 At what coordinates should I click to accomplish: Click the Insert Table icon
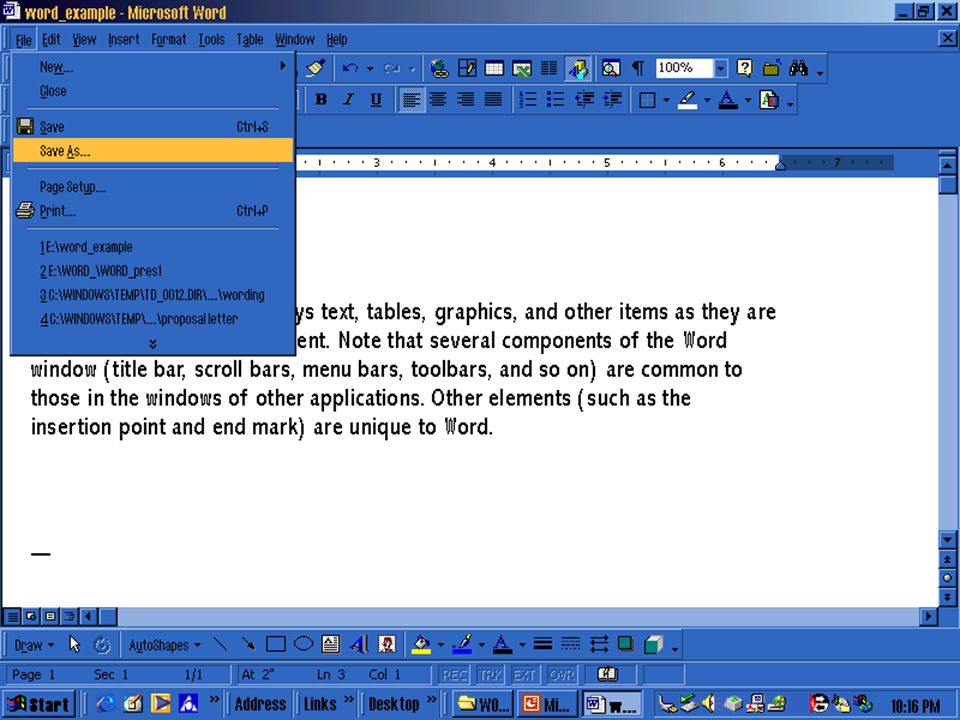pos(494,68)
